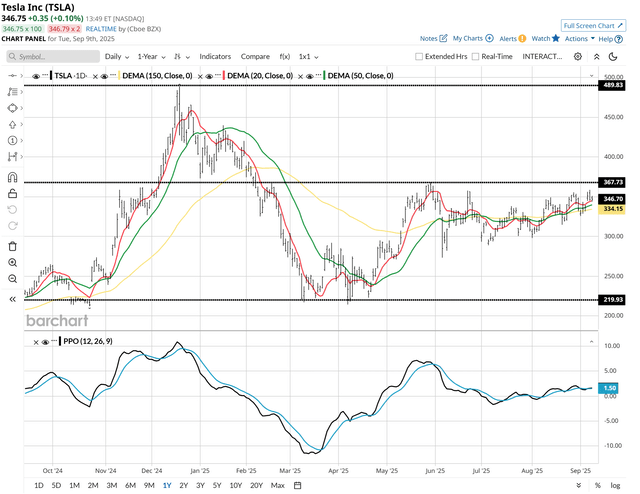
Task: Hide the TSLA price series
Action: (x=36, y=76)
